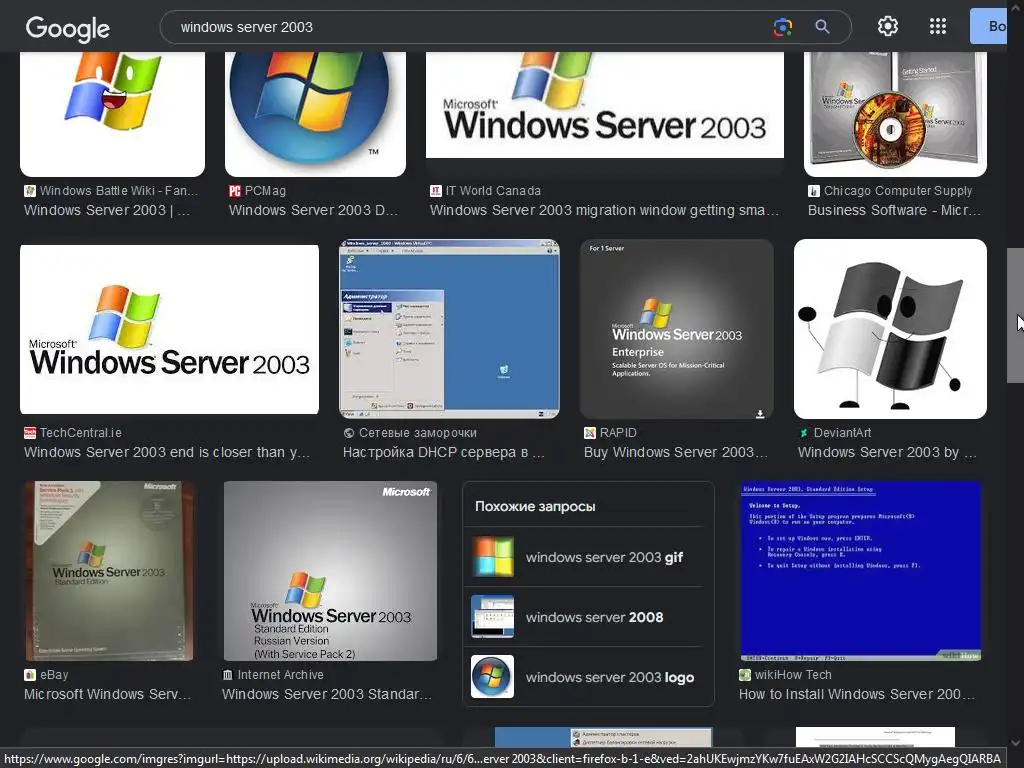This screenshot has width=1024, height=768.
Task: Click the 'Internet Archive' source name
Action: (x=281, y=675)
